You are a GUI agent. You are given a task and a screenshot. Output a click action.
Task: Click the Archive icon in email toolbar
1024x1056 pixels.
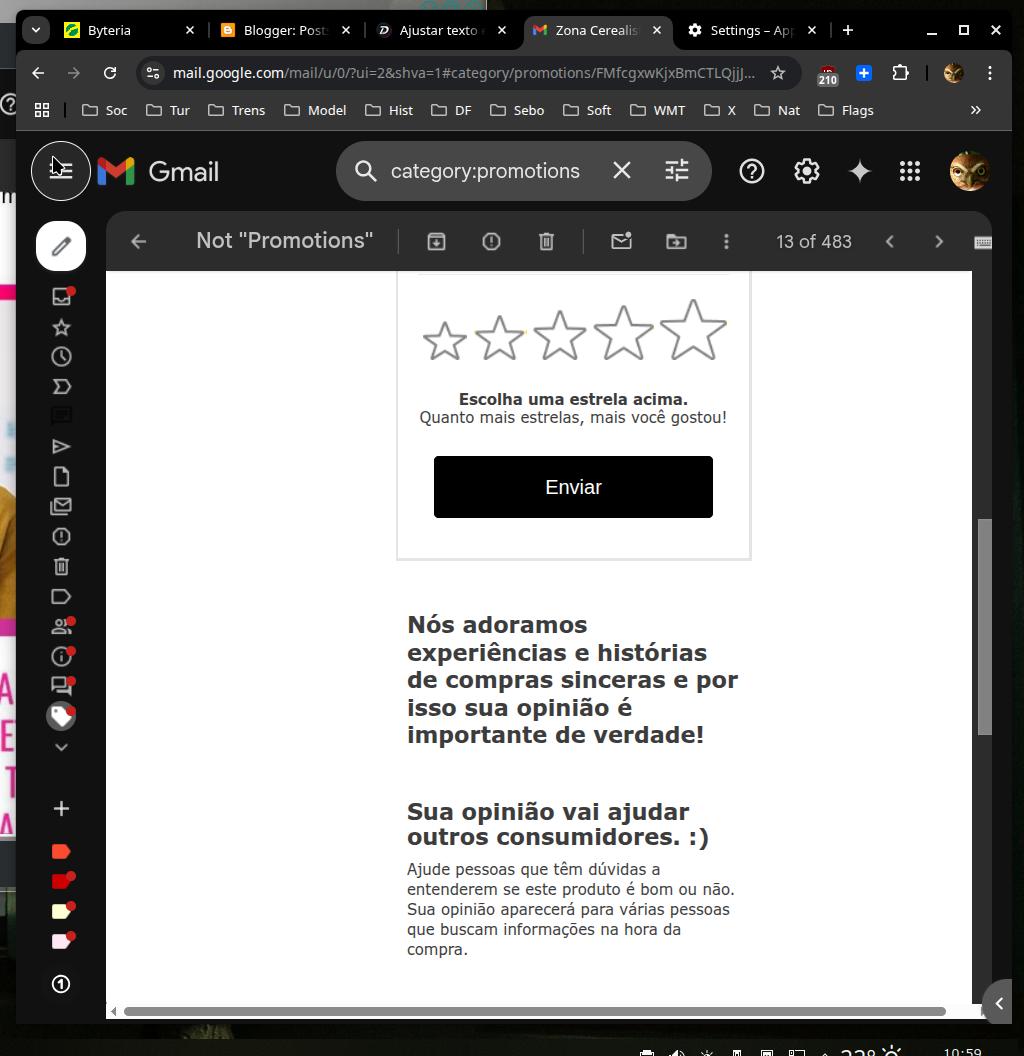coord(436,241)
